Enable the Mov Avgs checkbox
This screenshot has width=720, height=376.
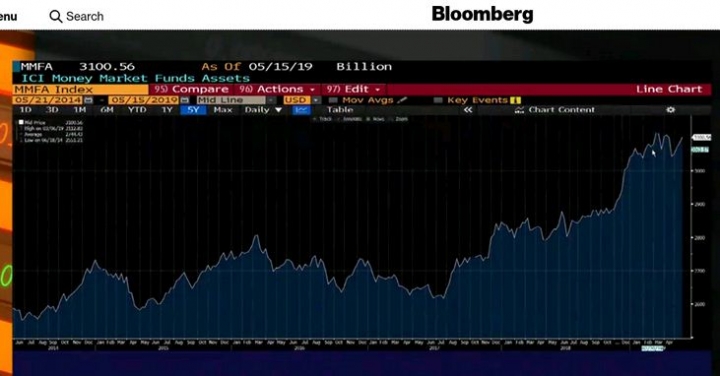coord(333,100)
